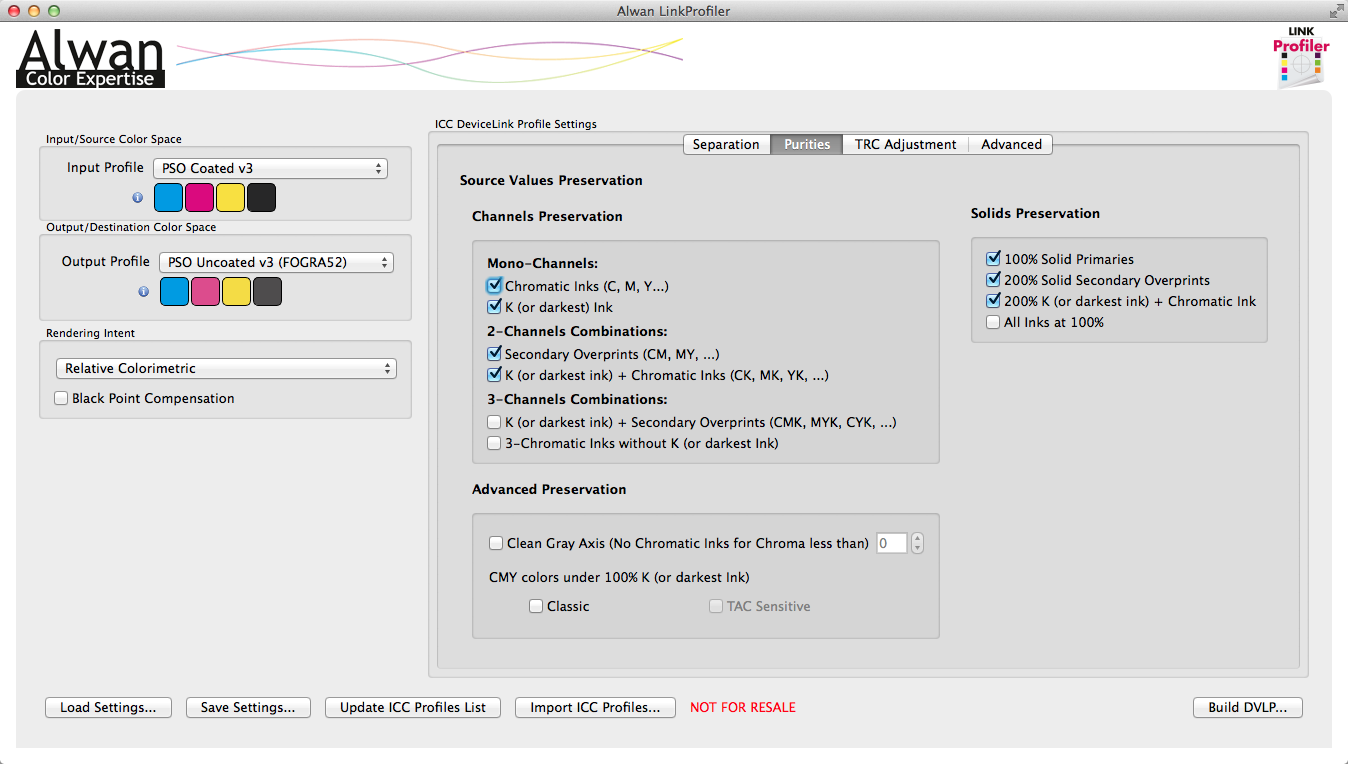
Task: Enable Black Point Compensation
Action: [61, 398]
